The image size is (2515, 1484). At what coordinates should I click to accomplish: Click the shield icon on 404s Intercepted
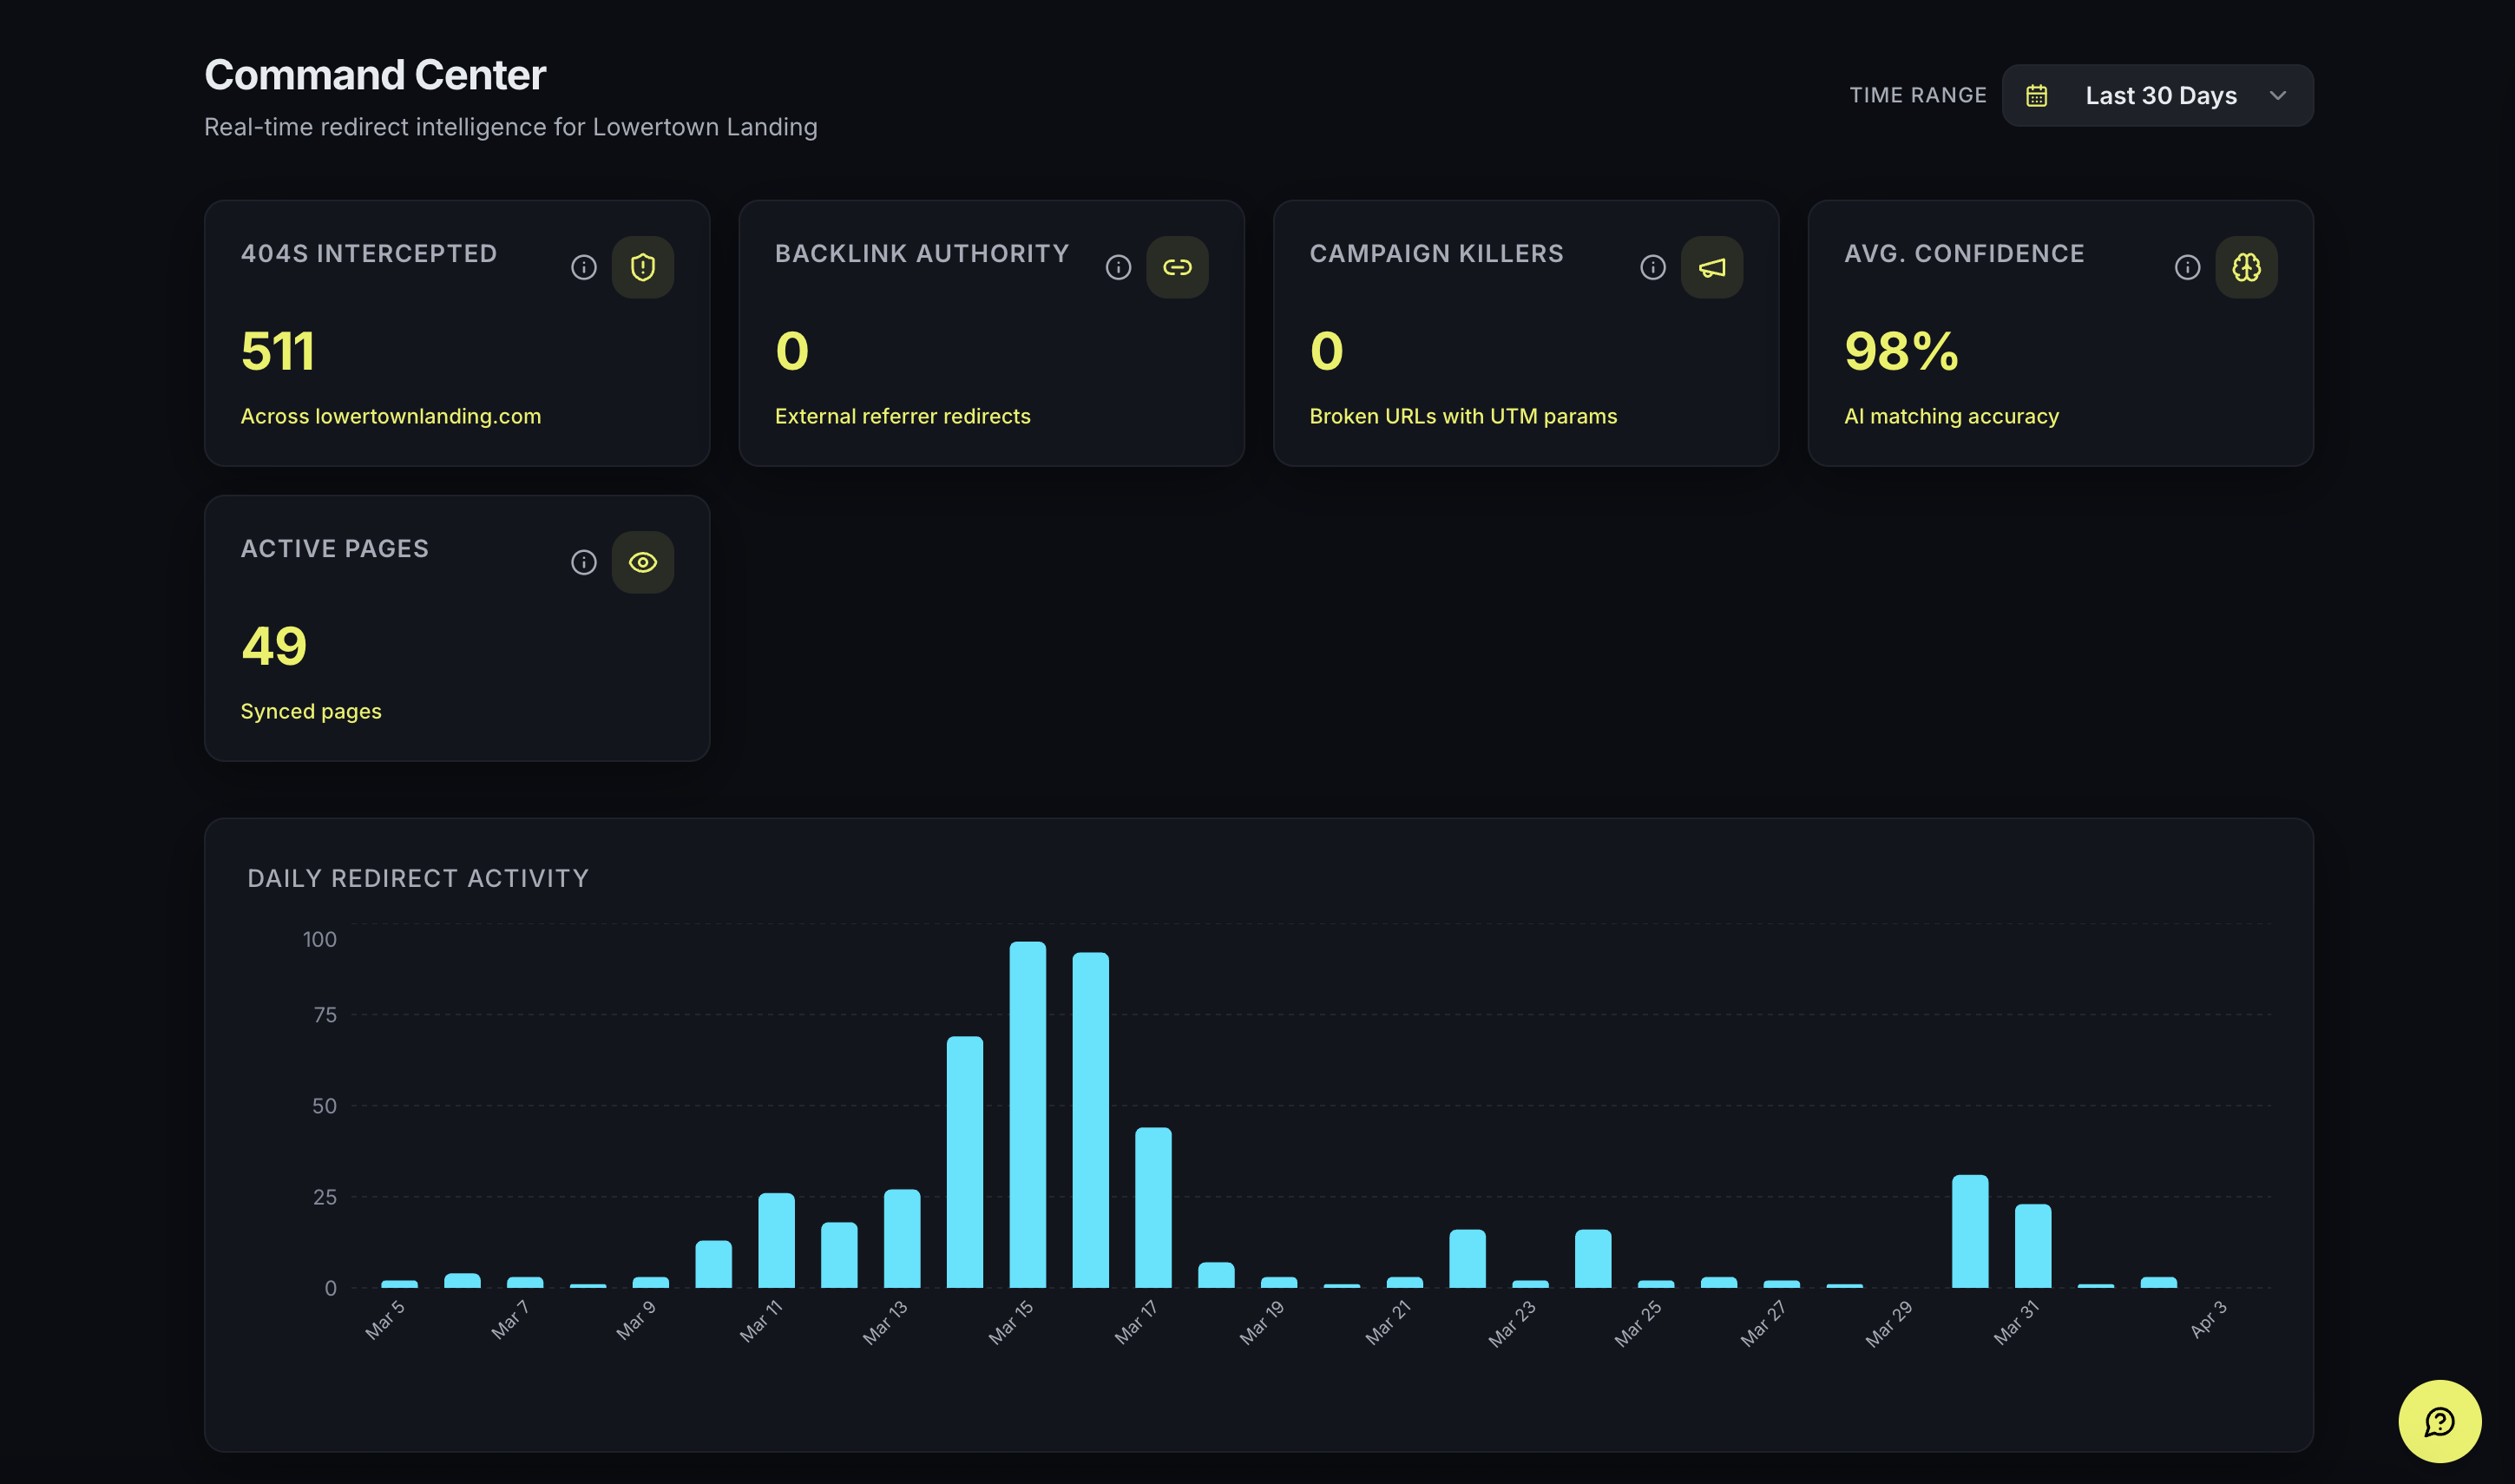643,267
